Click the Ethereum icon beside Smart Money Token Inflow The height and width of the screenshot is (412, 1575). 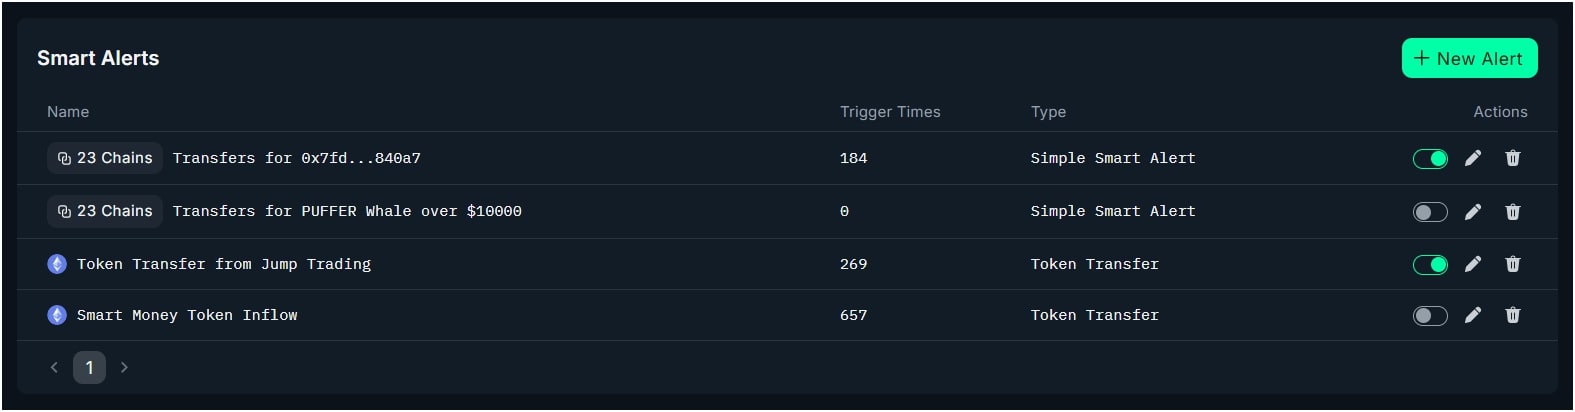point(57,315)
